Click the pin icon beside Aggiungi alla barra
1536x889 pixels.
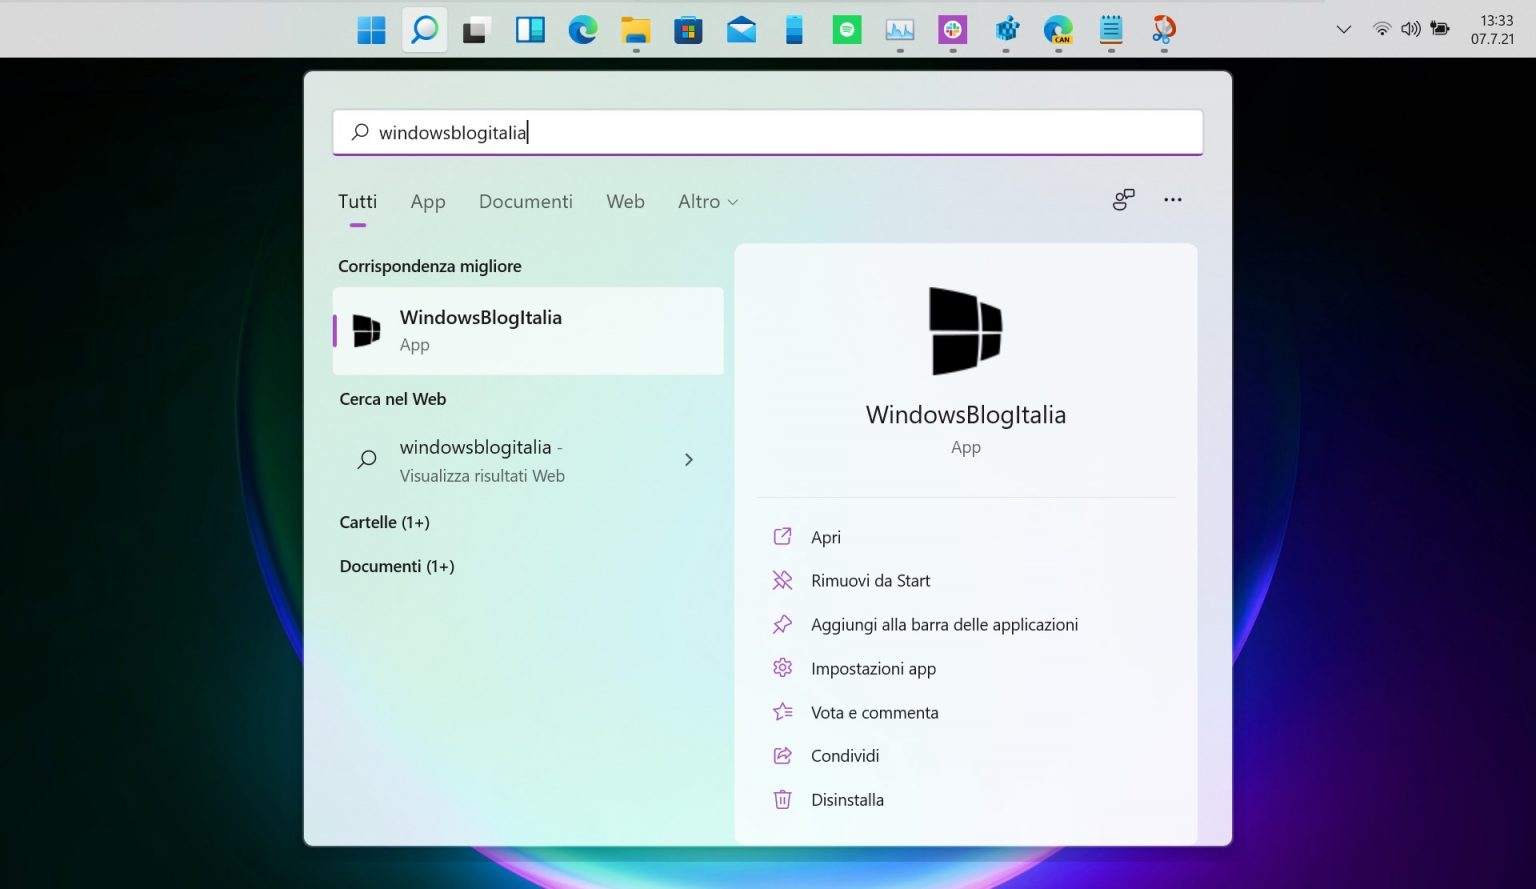coord(782,624)
